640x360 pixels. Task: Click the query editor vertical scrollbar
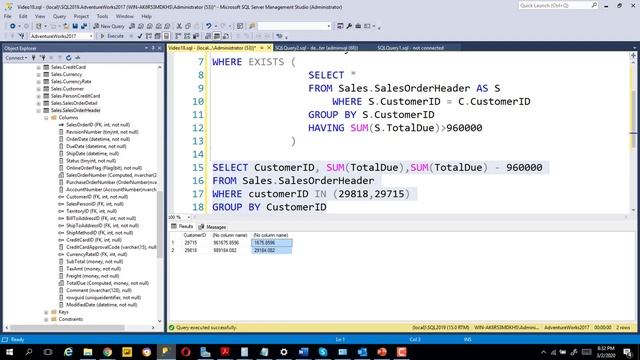[633, 118]
